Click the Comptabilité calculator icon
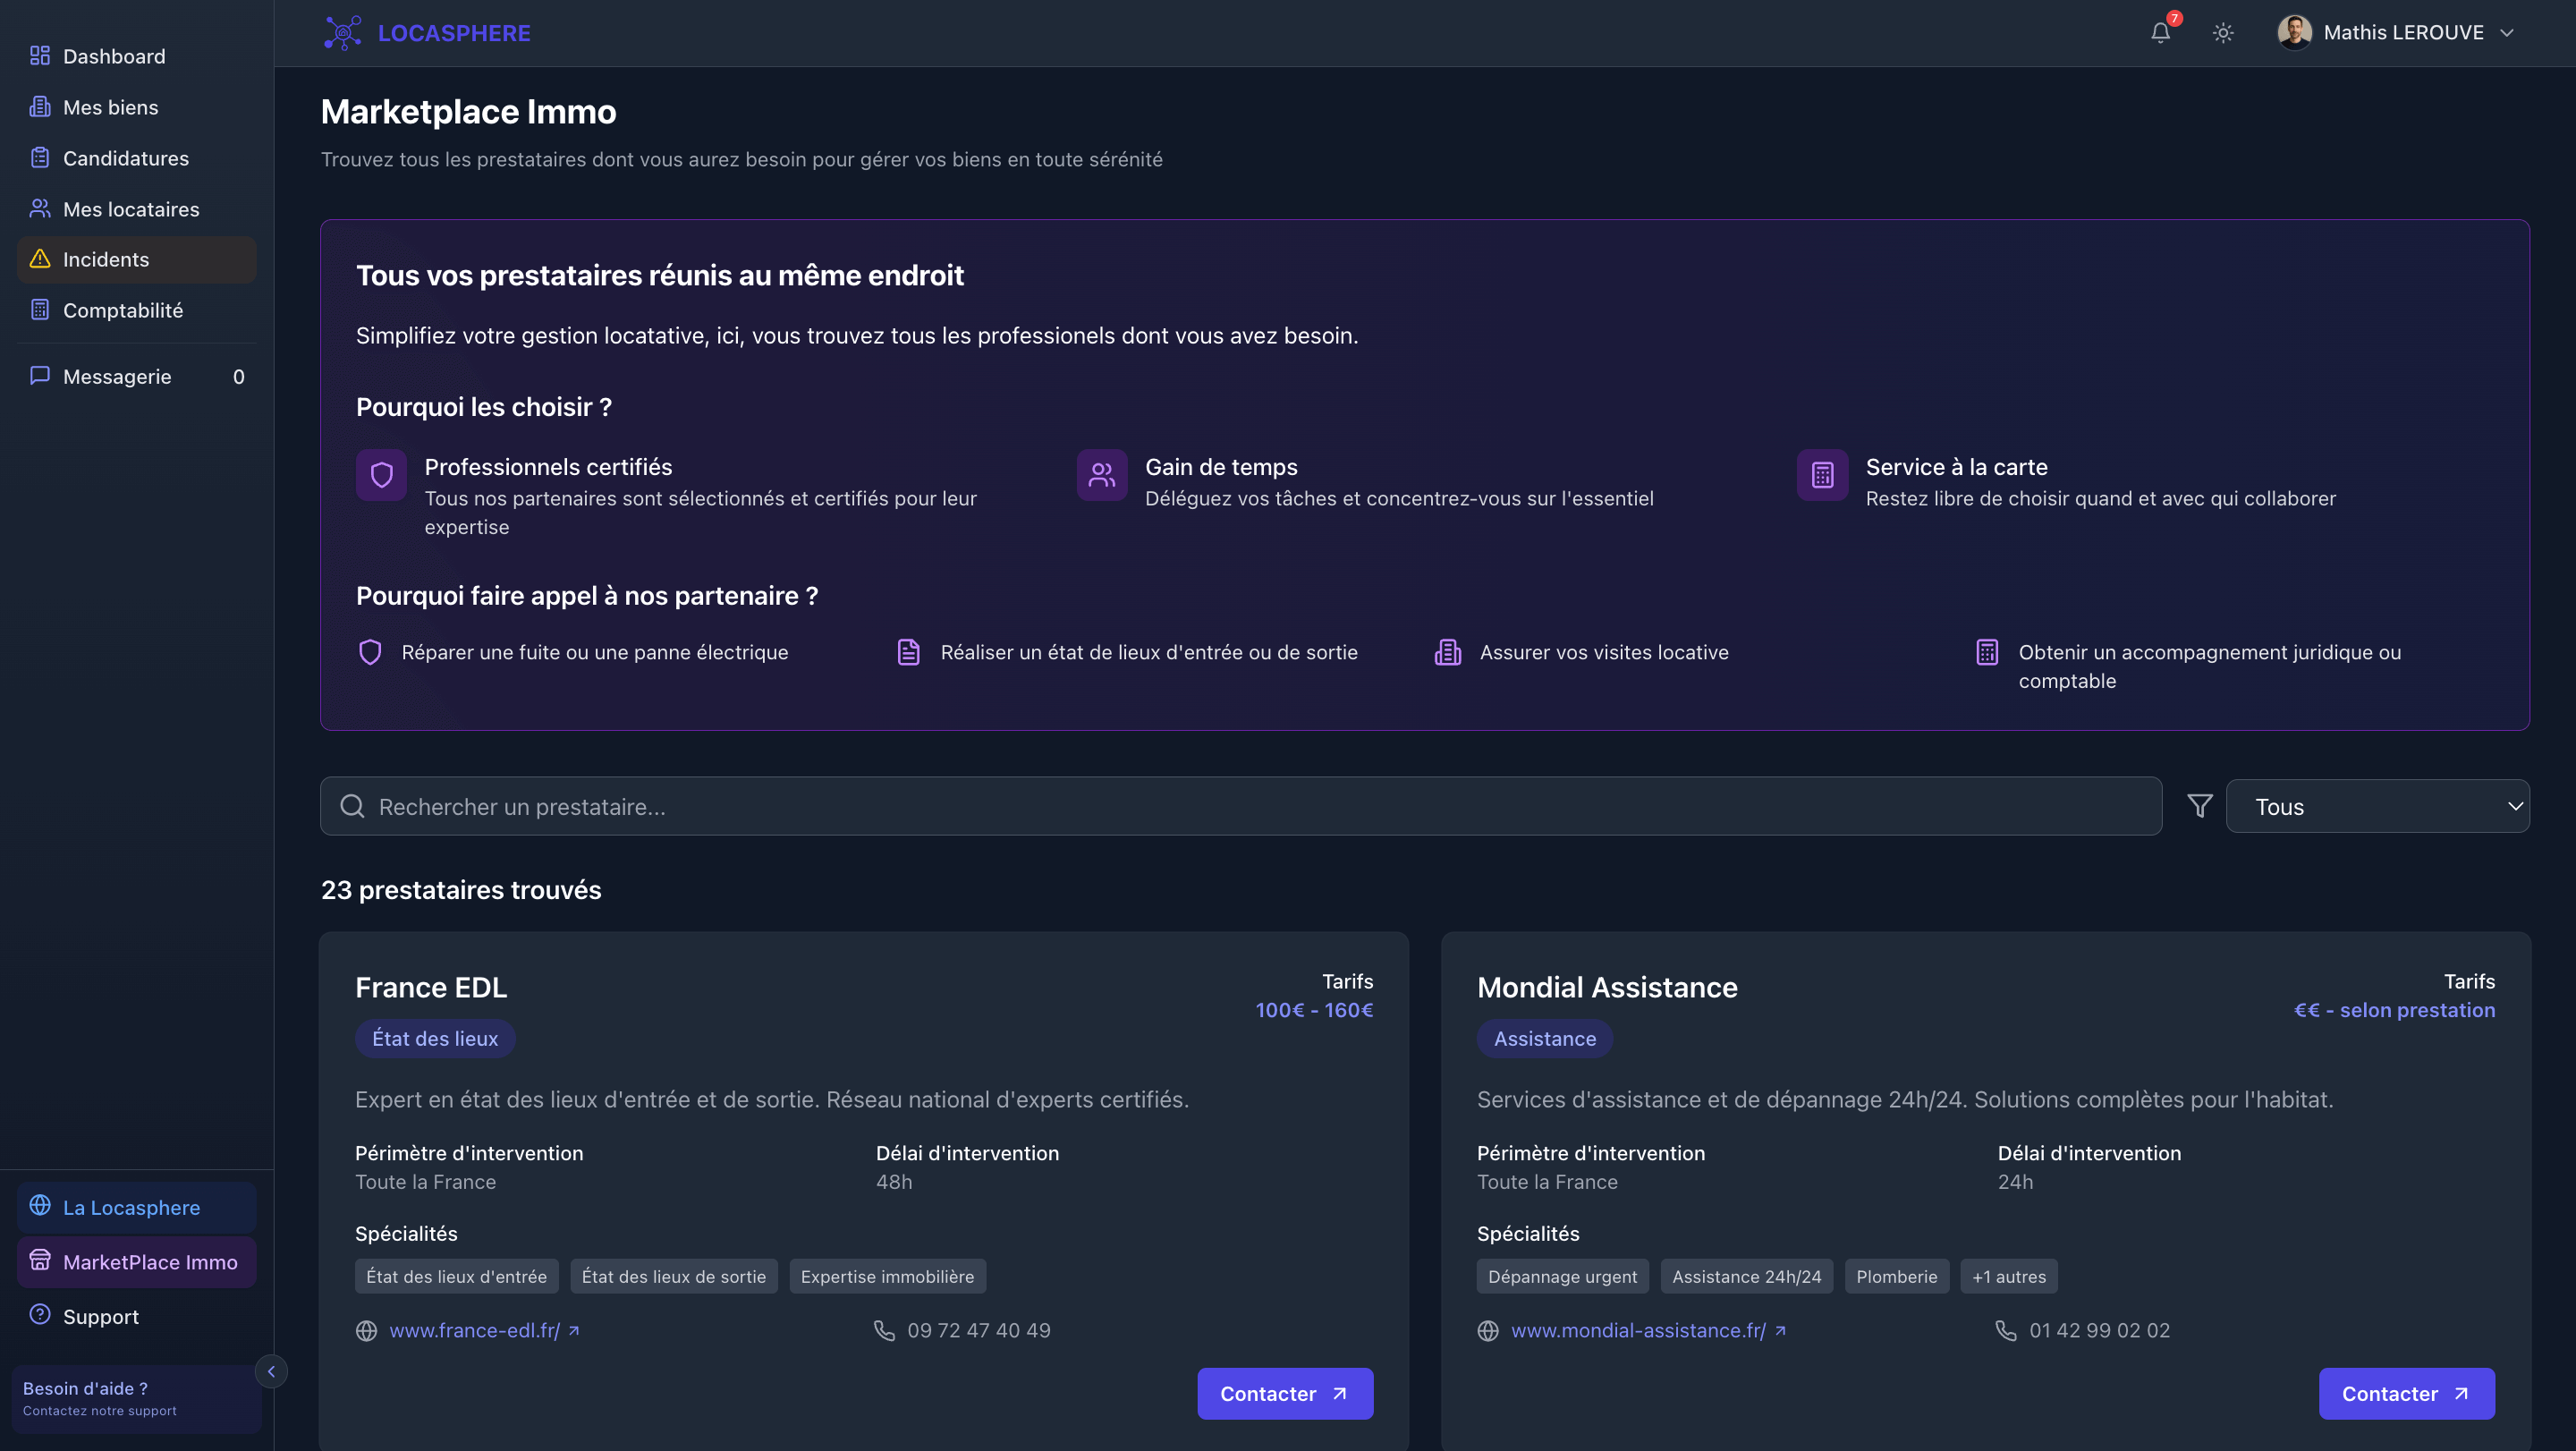This screenshot has height=1451, width=2576. tap(40, 310)
